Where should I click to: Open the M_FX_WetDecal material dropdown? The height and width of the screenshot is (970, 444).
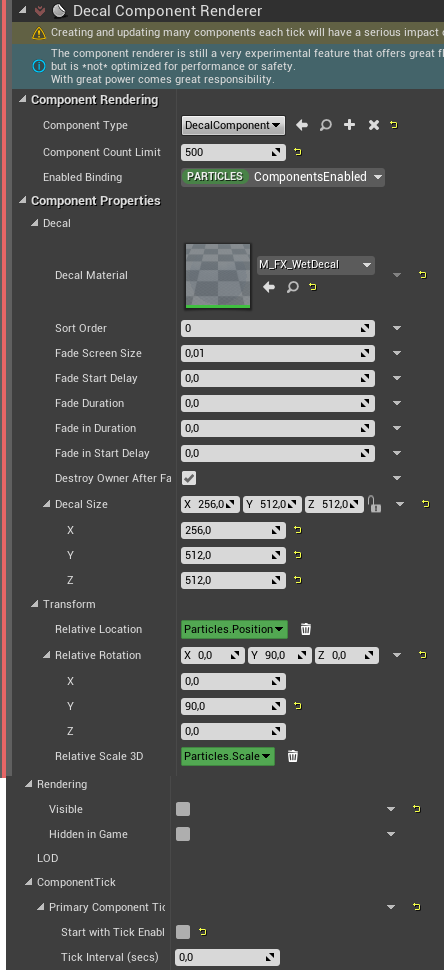[x=315, y=265]
